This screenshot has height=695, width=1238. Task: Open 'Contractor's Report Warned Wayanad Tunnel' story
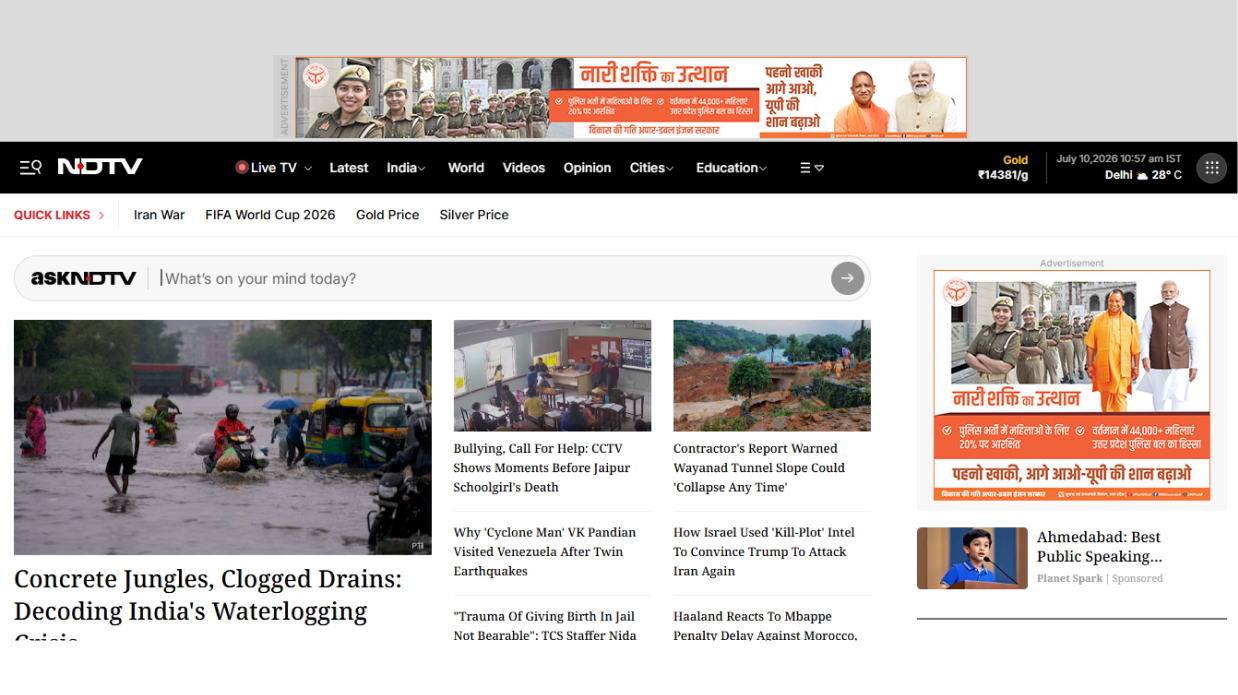759,468
